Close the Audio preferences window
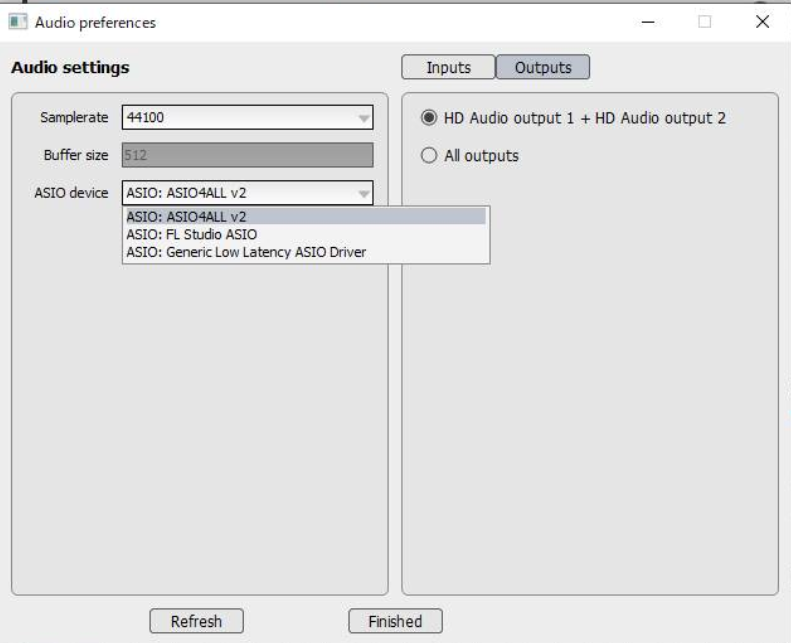Screen dimensions: 791x643 coord(763,22)
